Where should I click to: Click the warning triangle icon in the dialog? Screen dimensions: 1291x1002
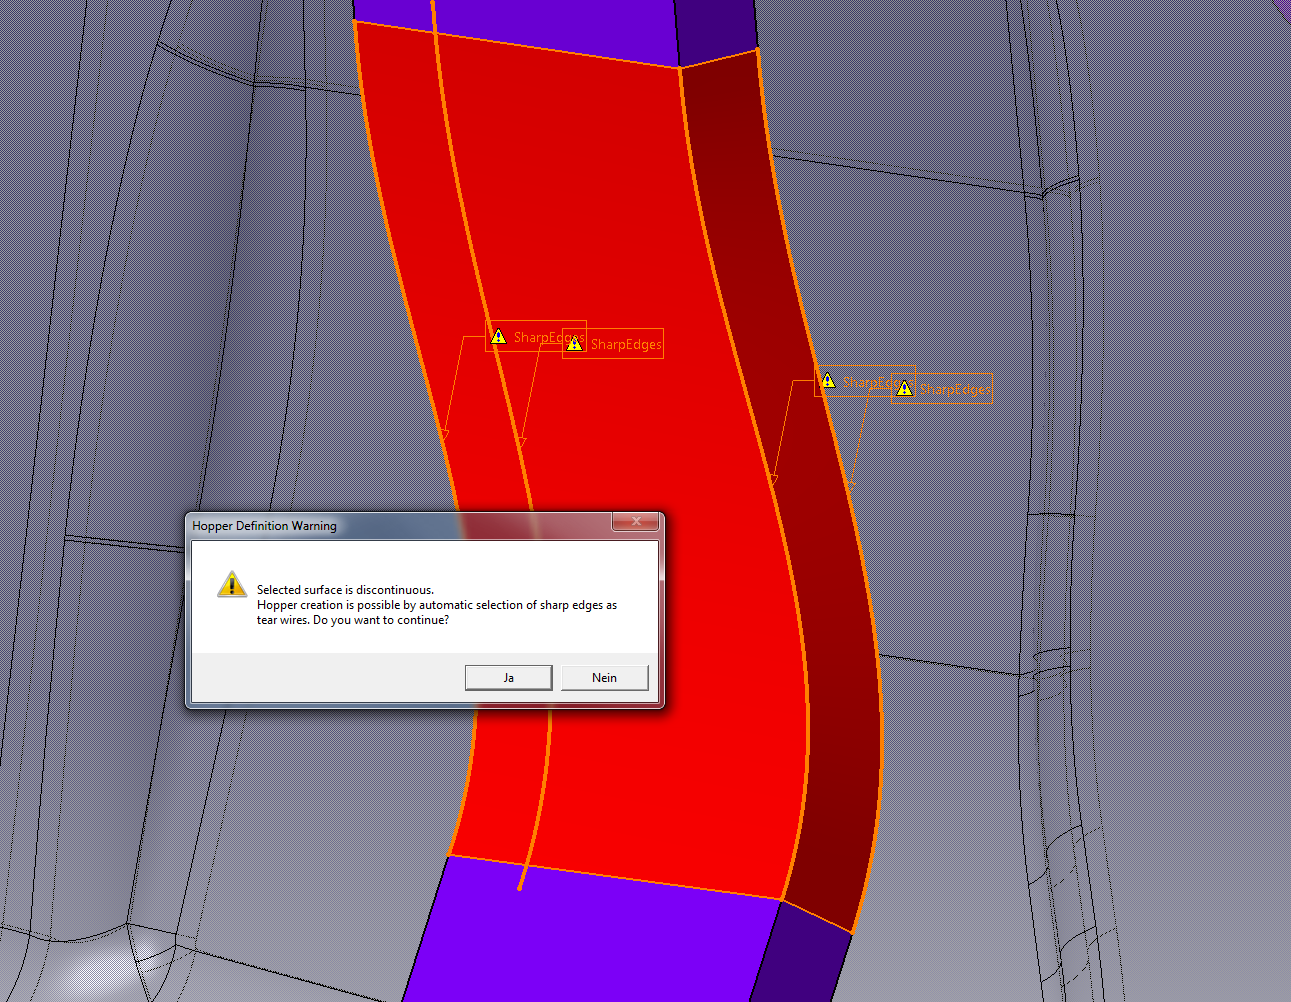(232, 585)
